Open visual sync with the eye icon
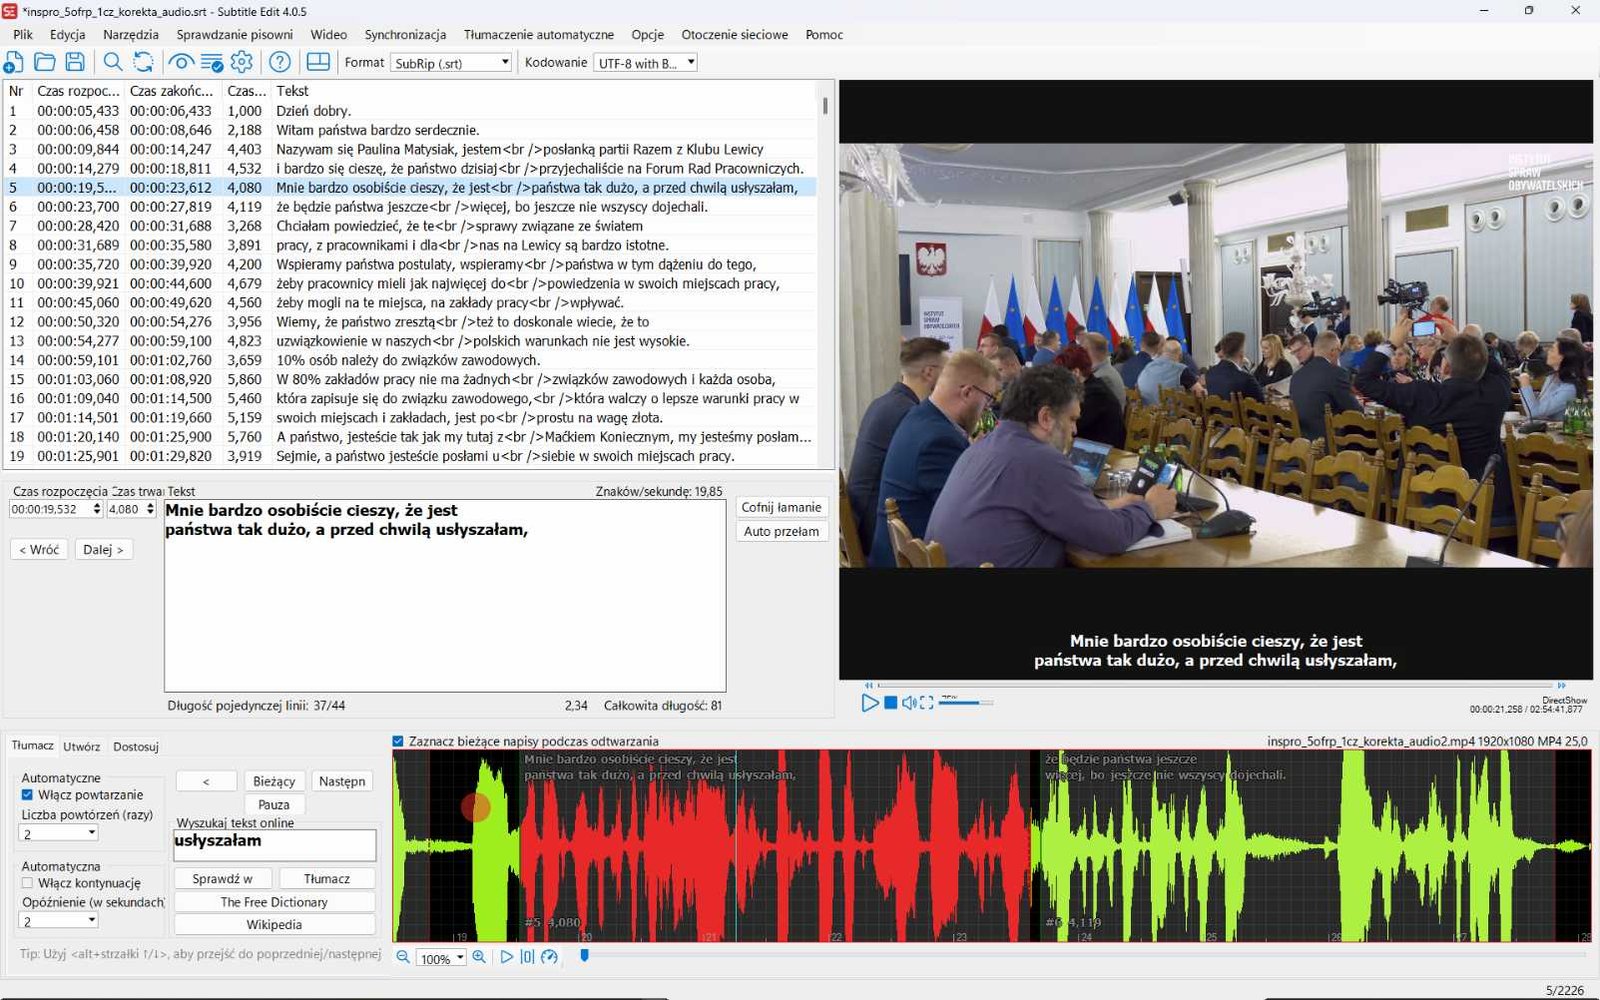Viewport: 1600px width, 1000px height. [181, 62]
